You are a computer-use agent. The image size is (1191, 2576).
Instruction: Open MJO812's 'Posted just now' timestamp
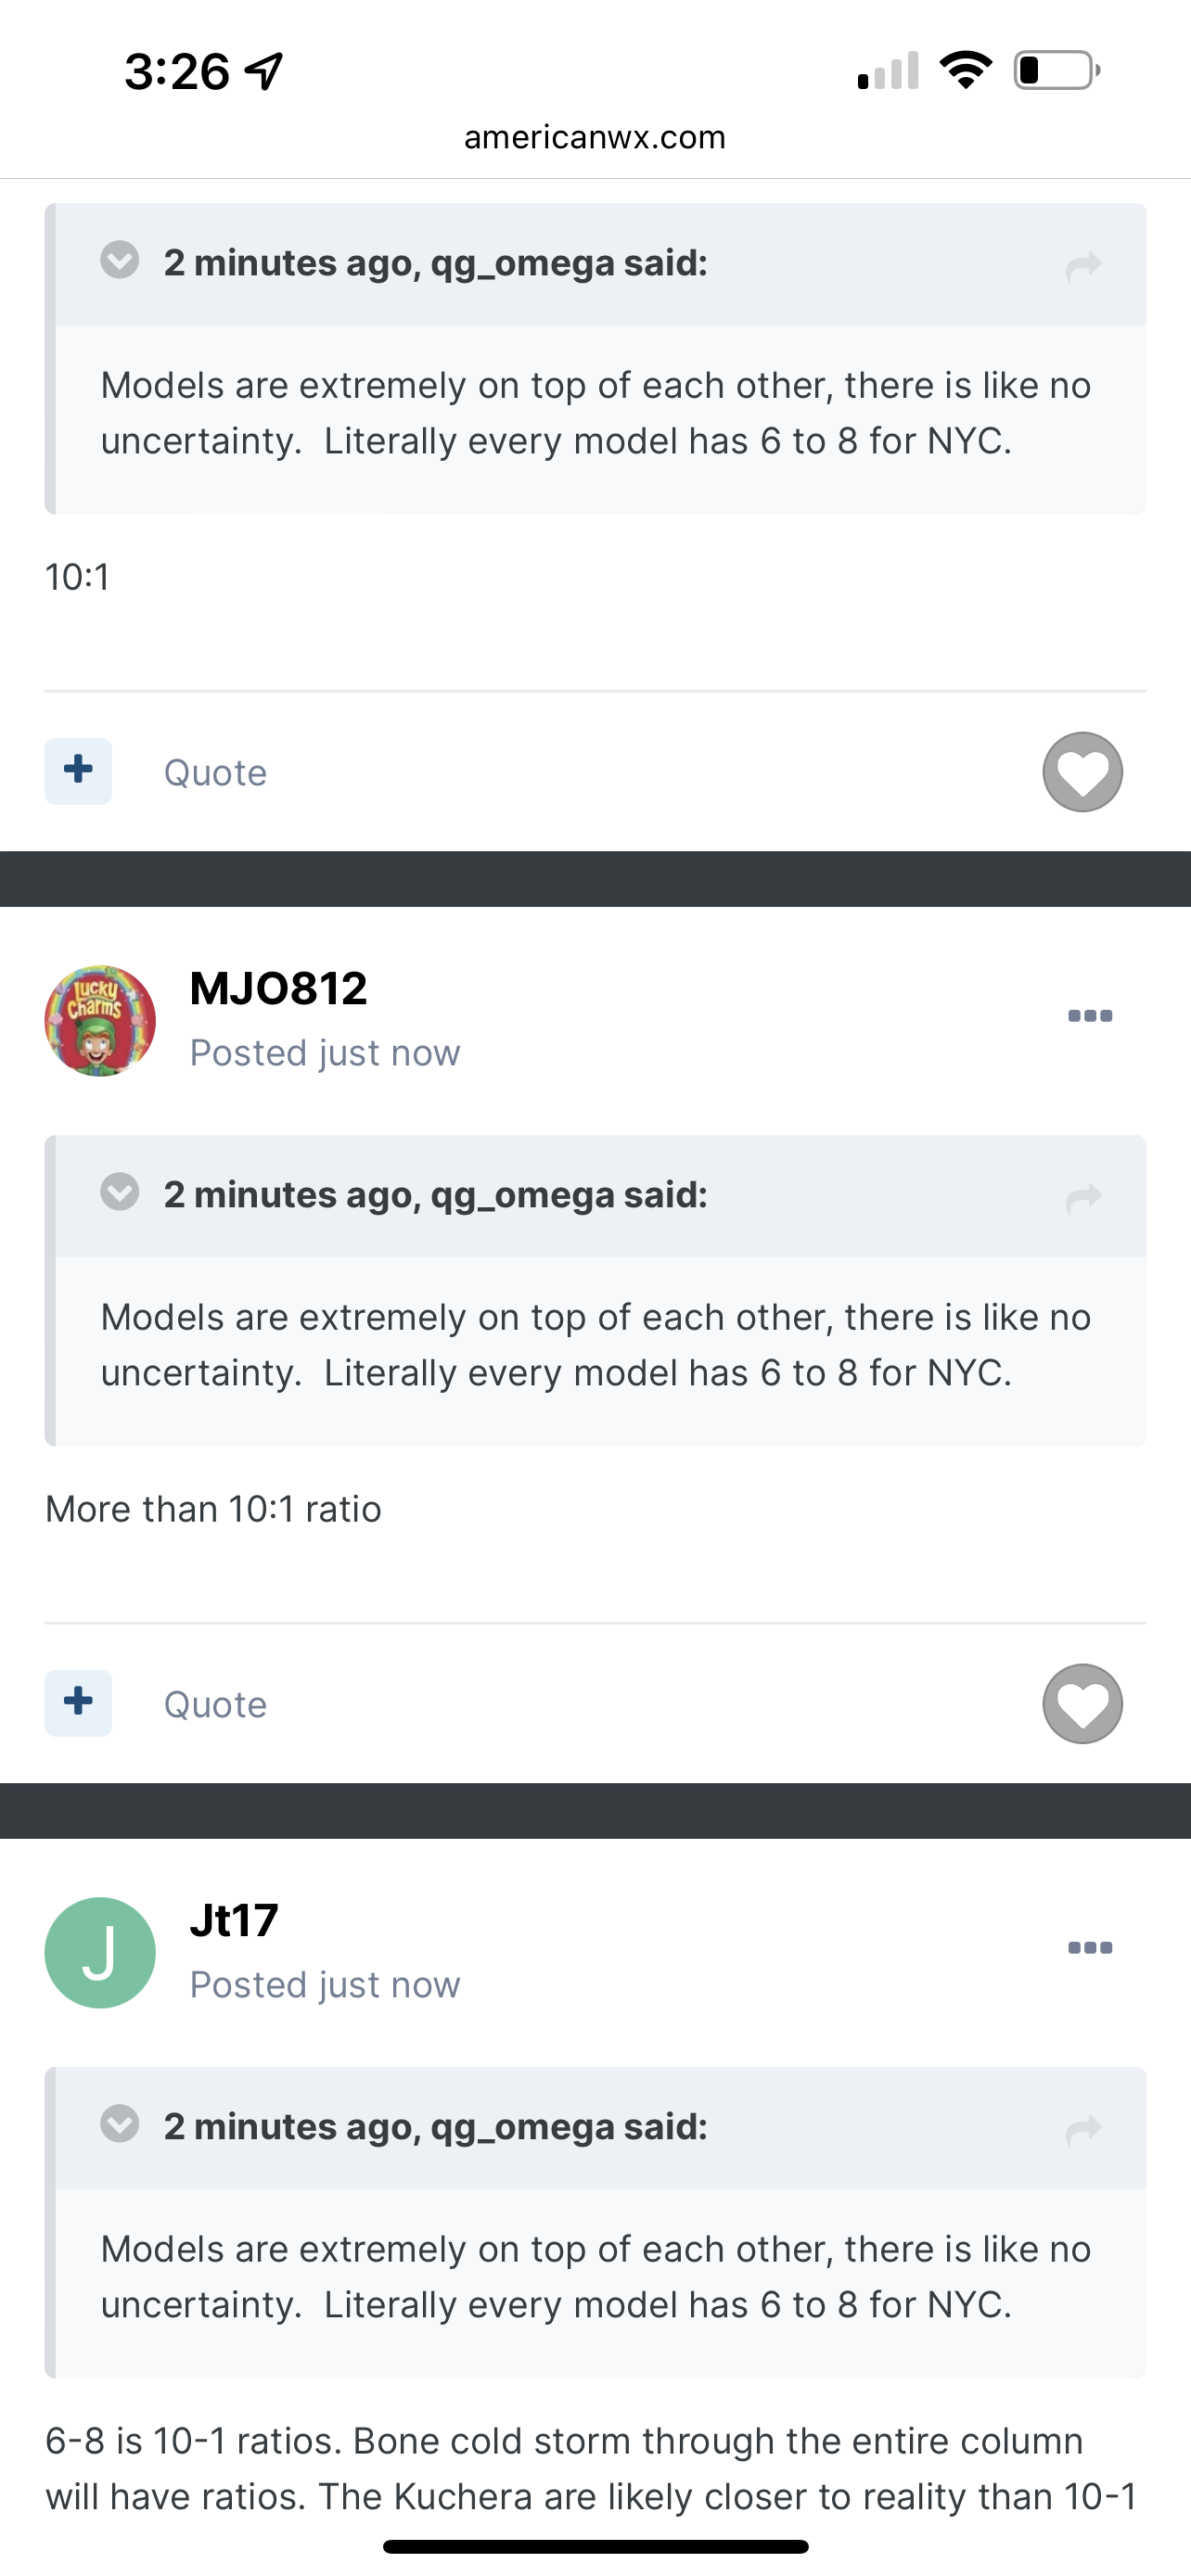coord(325,1053)
